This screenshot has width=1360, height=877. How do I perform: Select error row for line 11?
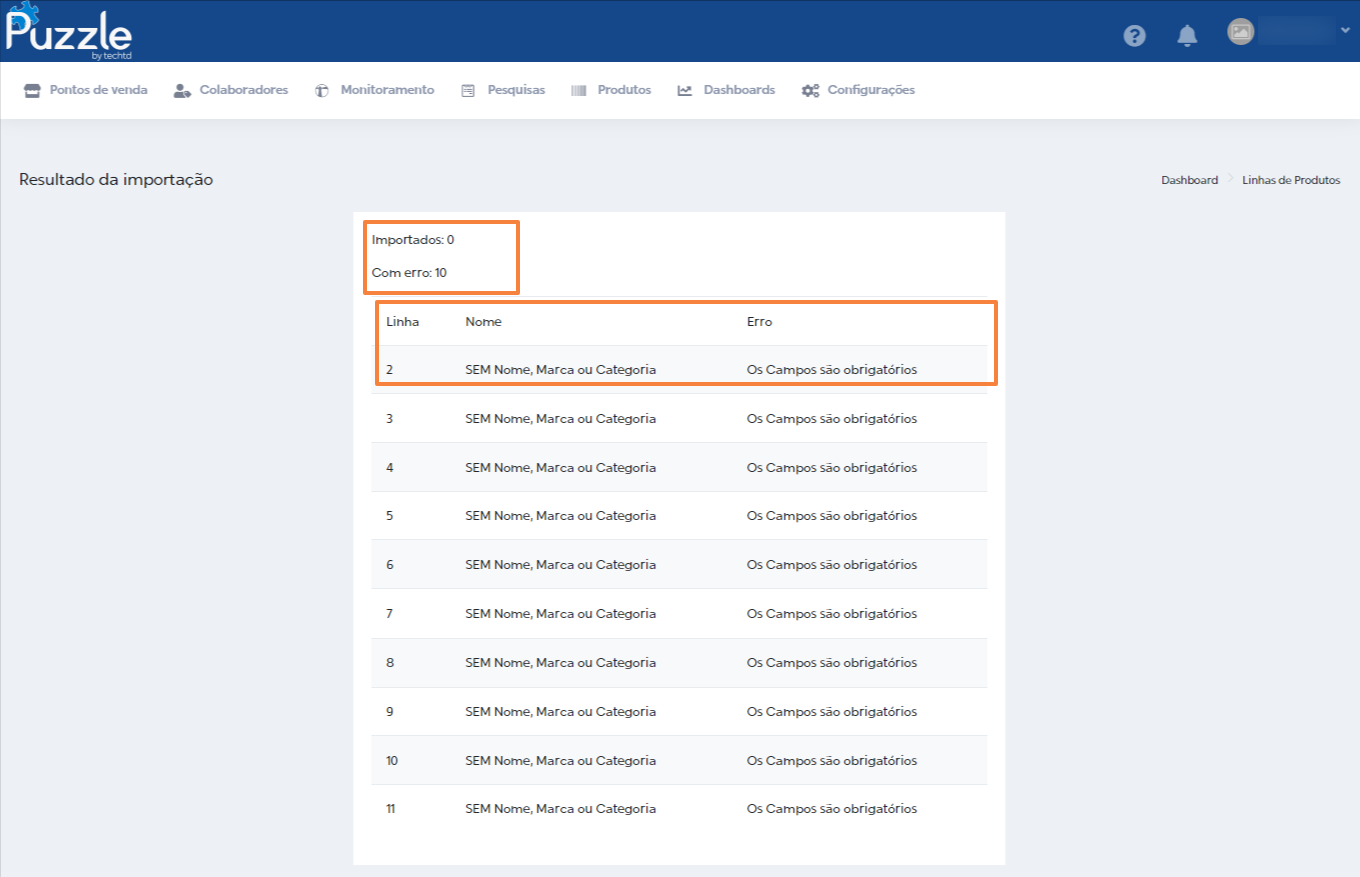click(x=679, y=809)
